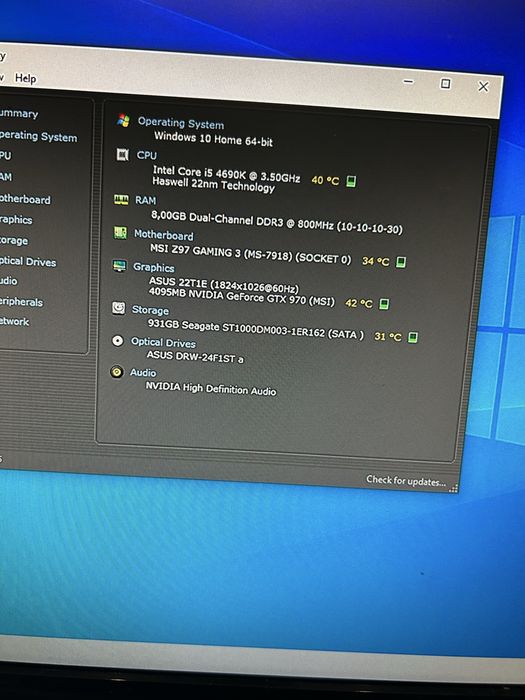Open Storage in the sidebar

[x=14, y=241]
